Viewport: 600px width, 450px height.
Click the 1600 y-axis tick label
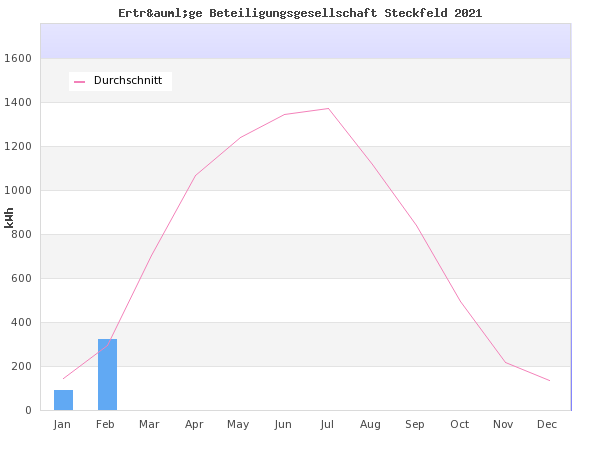(x=20, y=59)
